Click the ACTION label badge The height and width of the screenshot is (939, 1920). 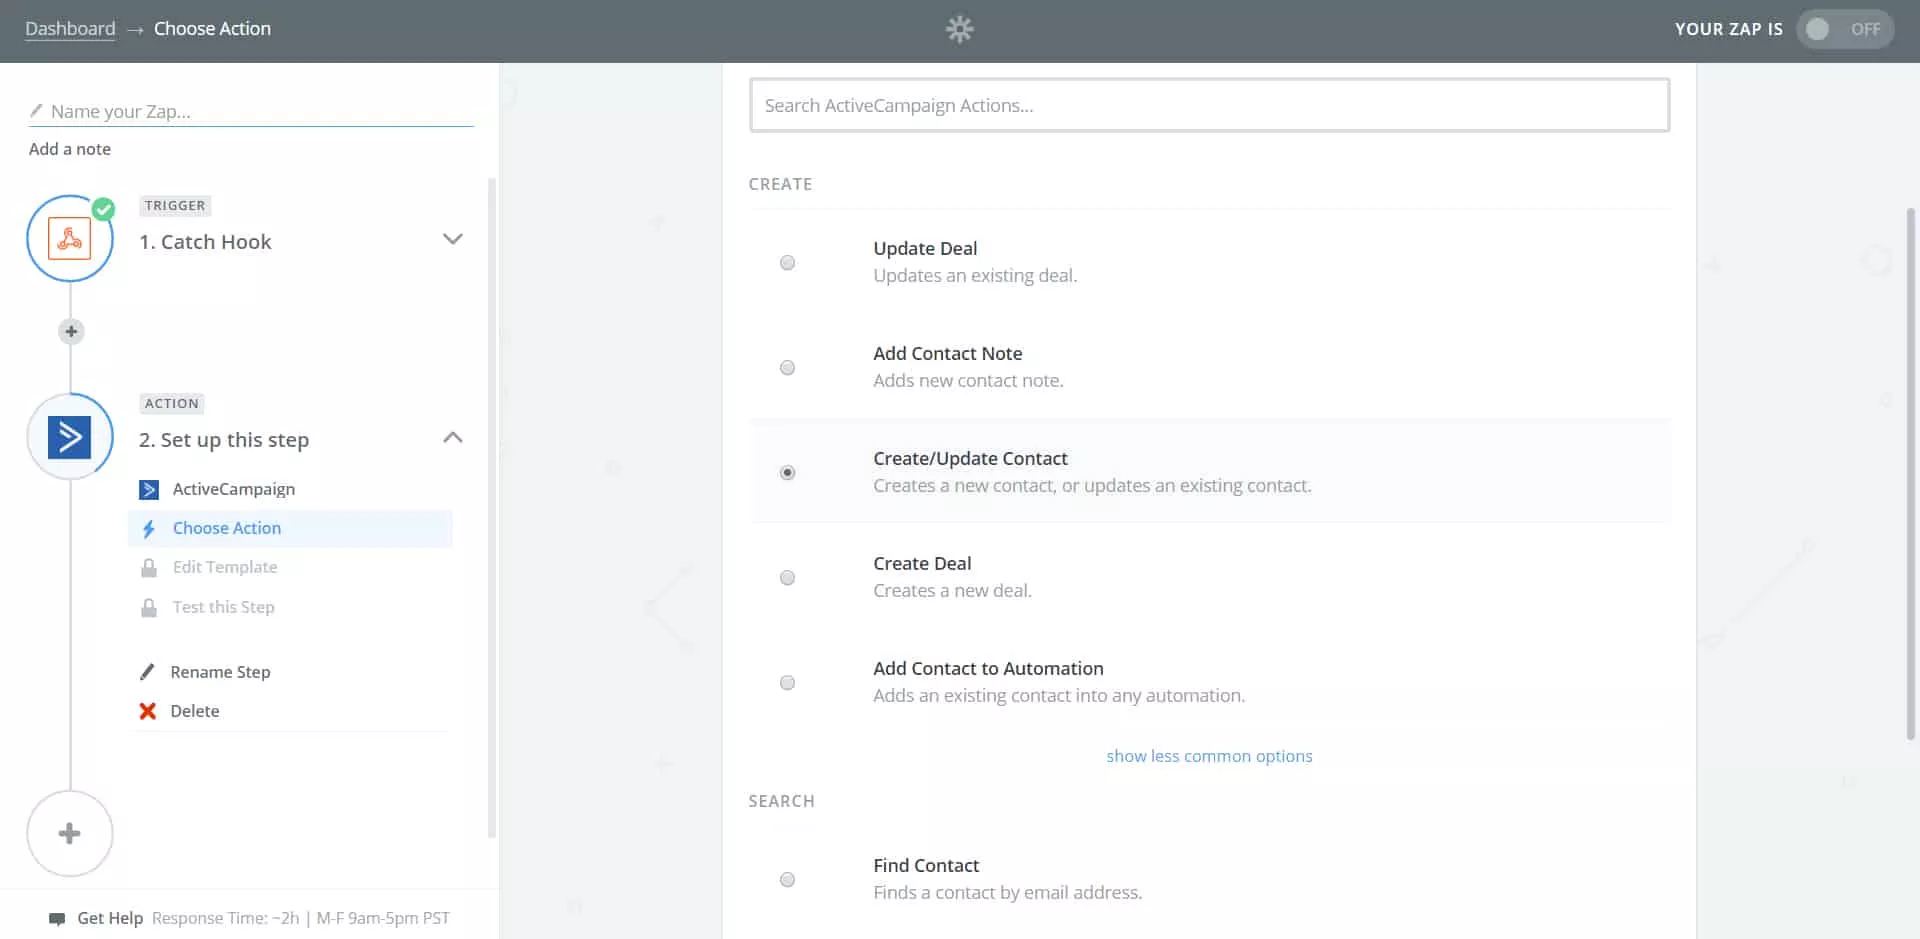[172, 403]
